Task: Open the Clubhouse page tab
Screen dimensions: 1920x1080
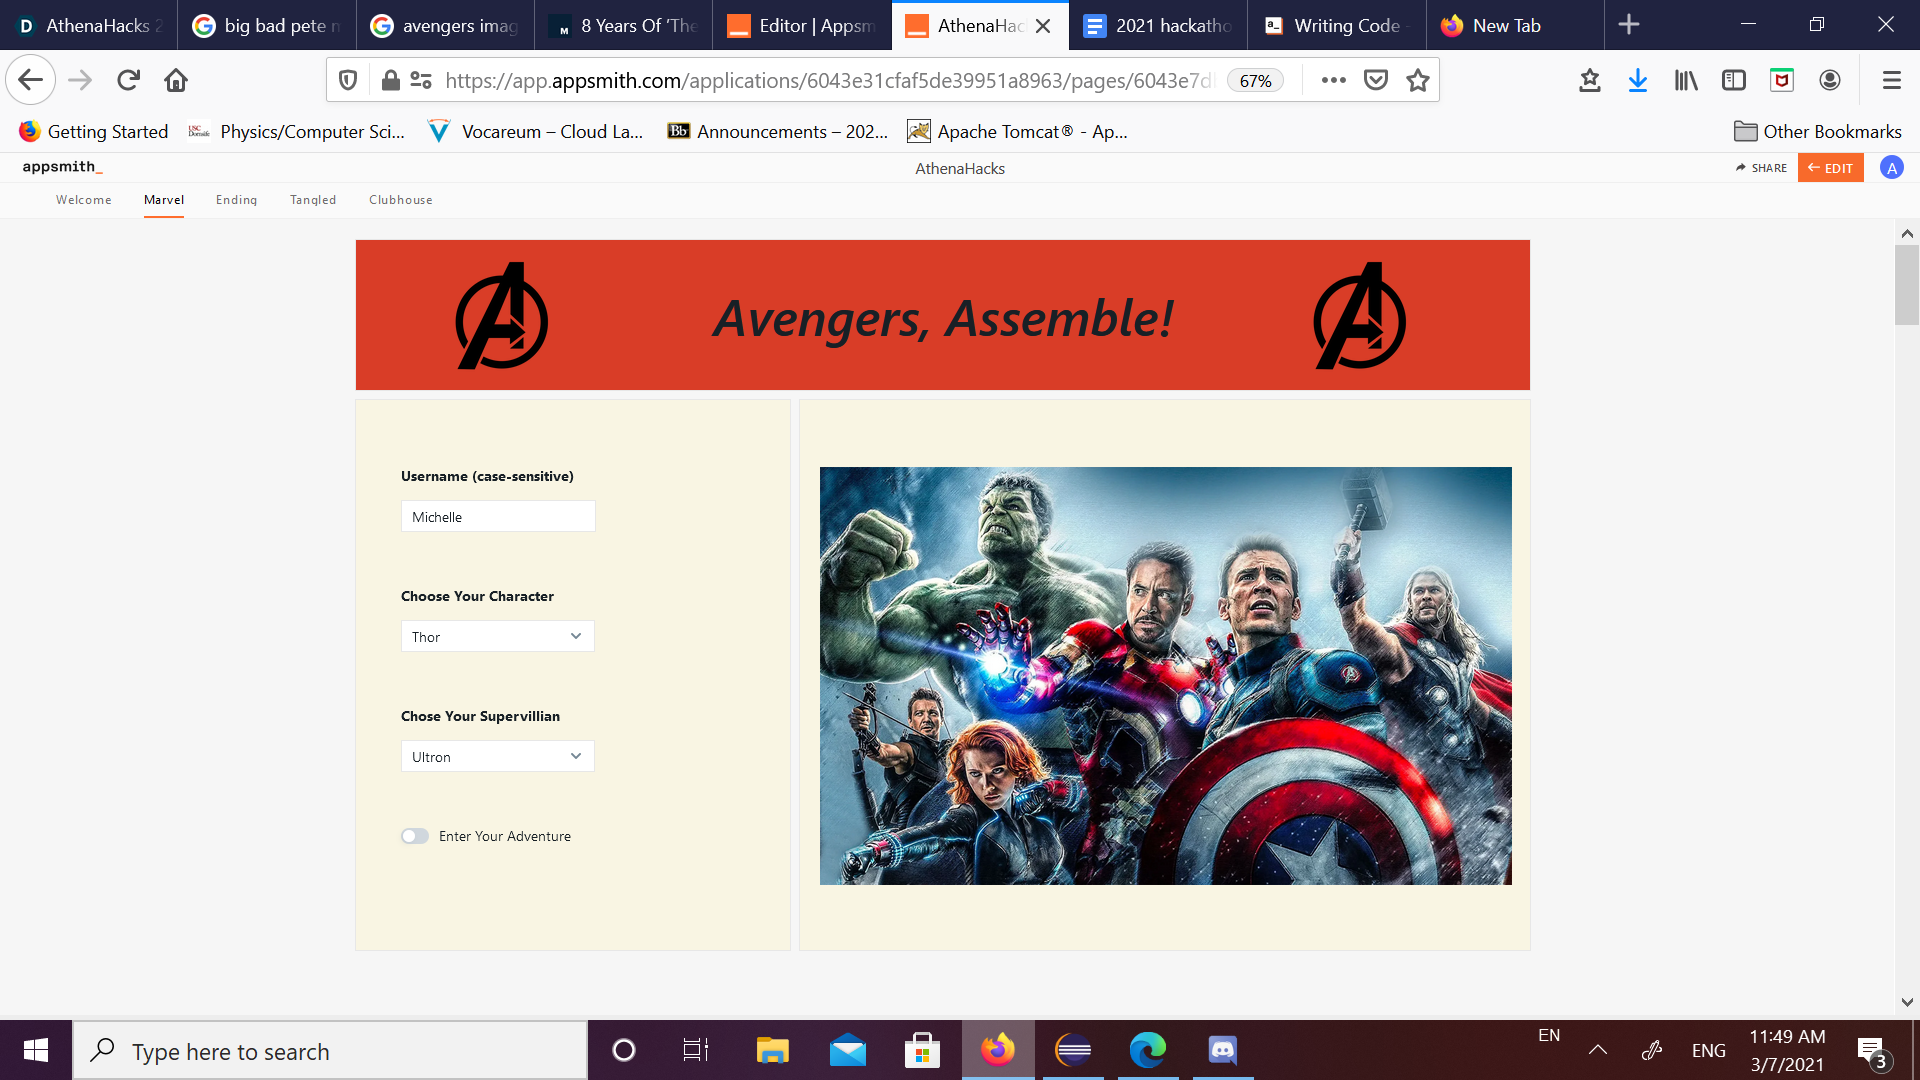Action: pyautogui.click(x=400, y=200)
